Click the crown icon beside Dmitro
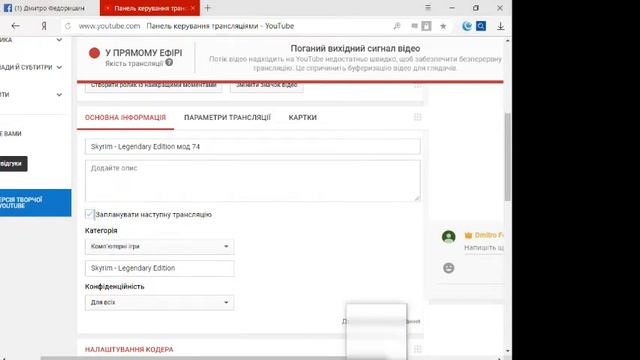The height and width of the screenshot is (360, 640). click(x=468, y=235)
